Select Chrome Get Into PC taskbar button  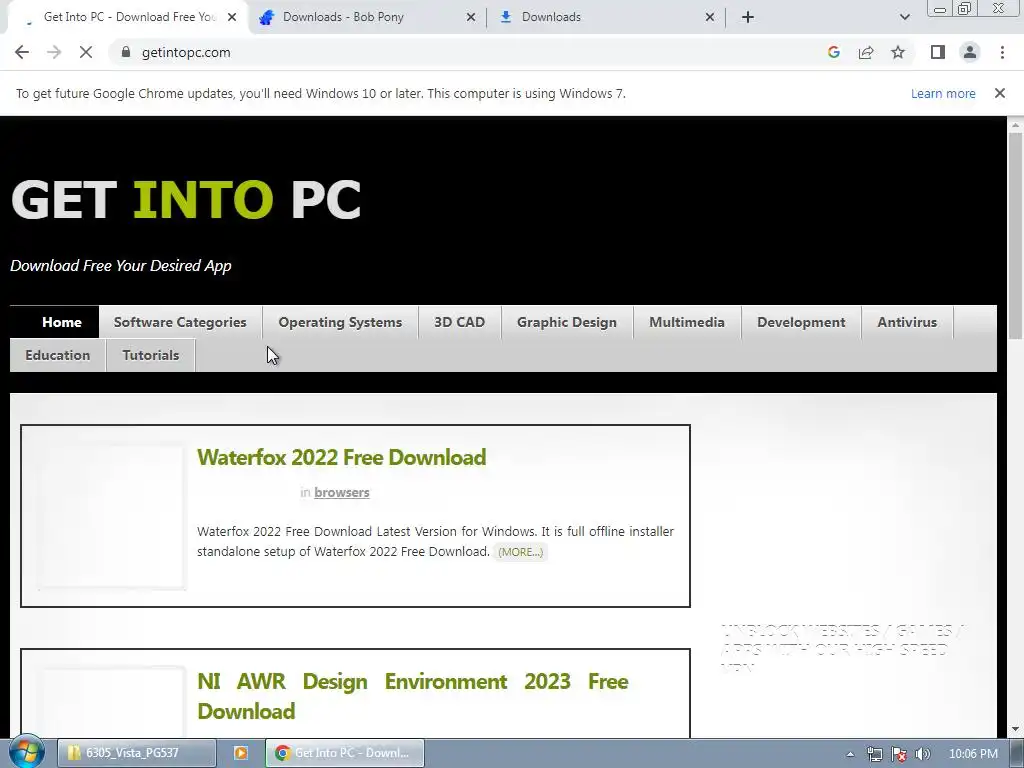pos(345,753)
